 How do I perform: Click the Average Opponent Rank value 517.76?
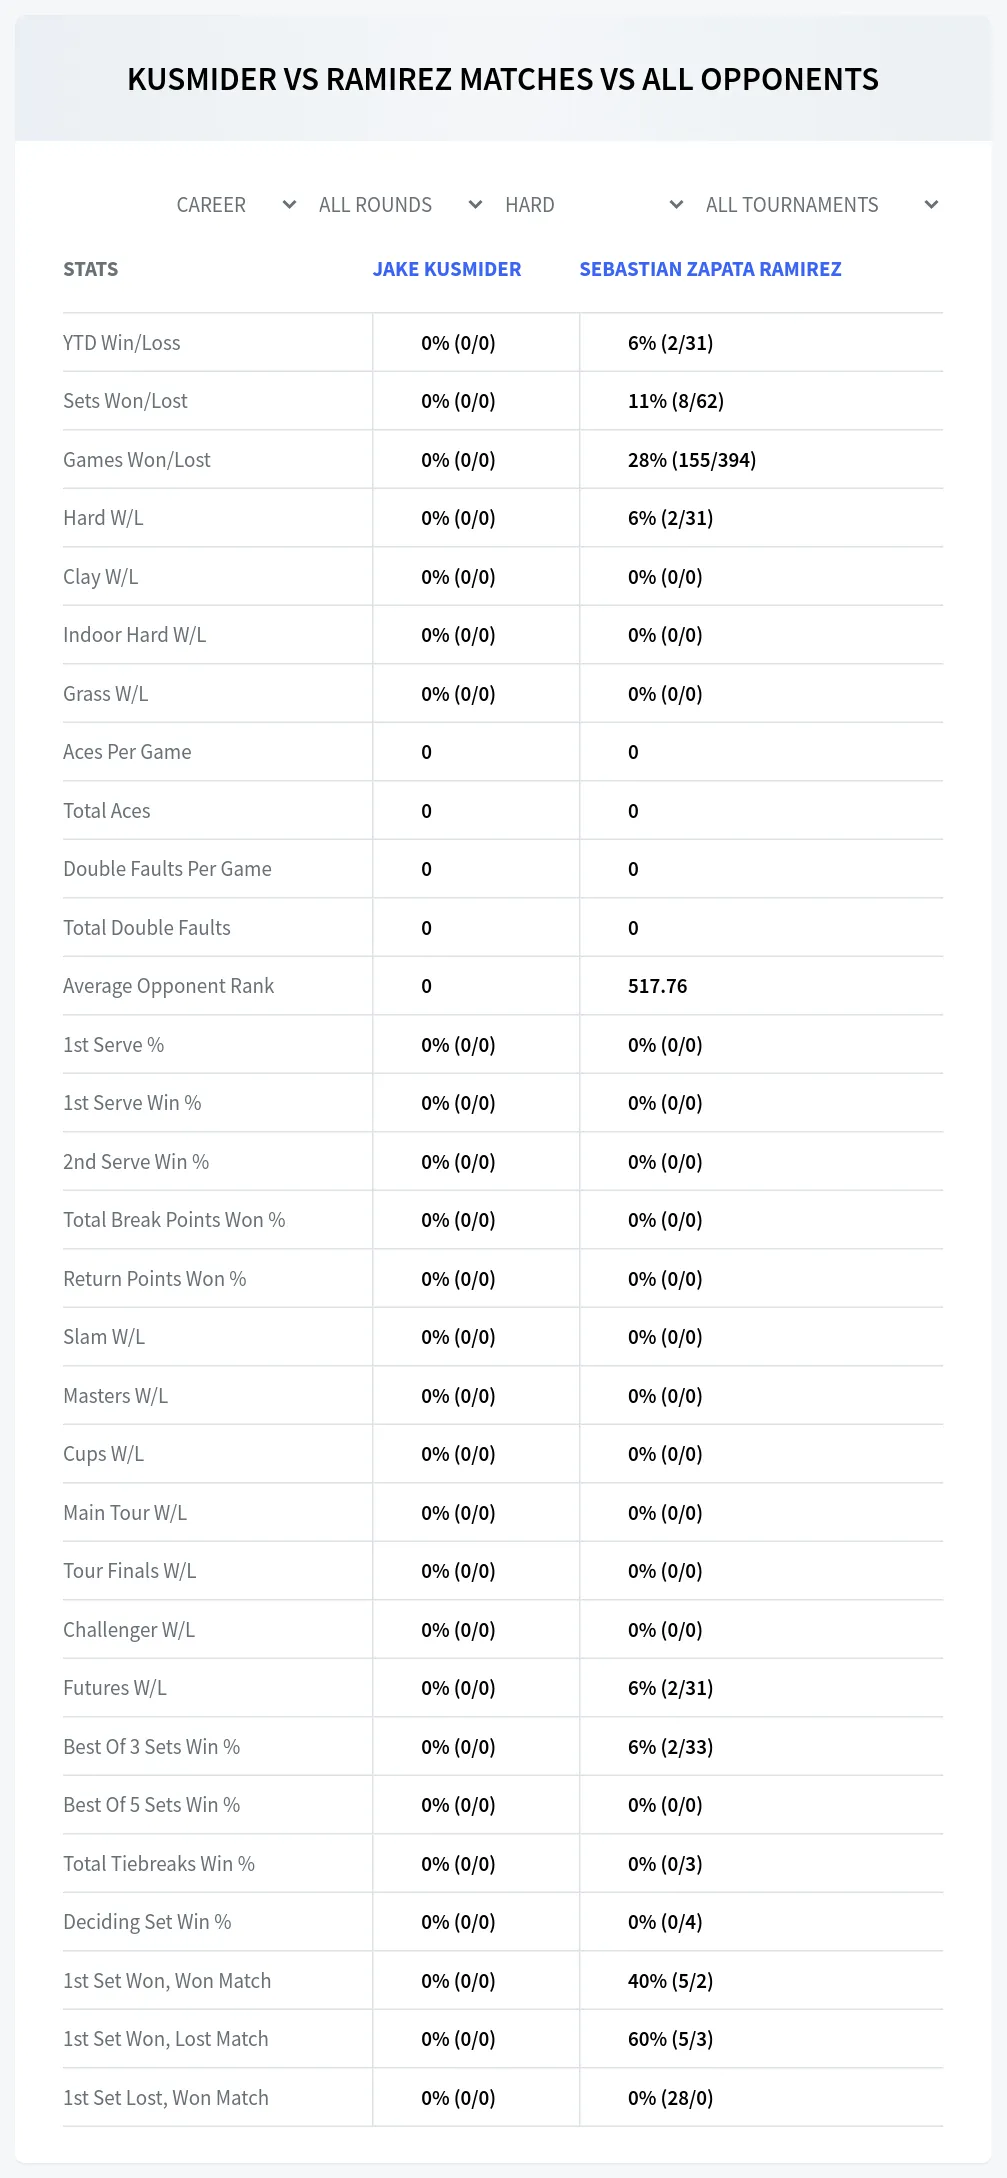[x=657, y=986]
